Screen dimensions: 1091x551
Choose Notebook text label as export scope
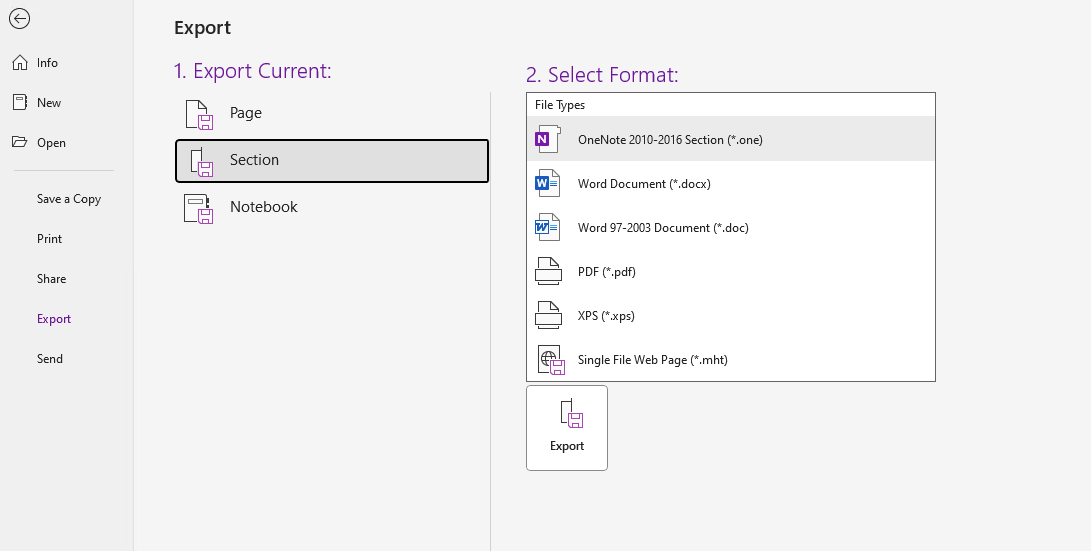pyautogui.click(x=264, y=207)
